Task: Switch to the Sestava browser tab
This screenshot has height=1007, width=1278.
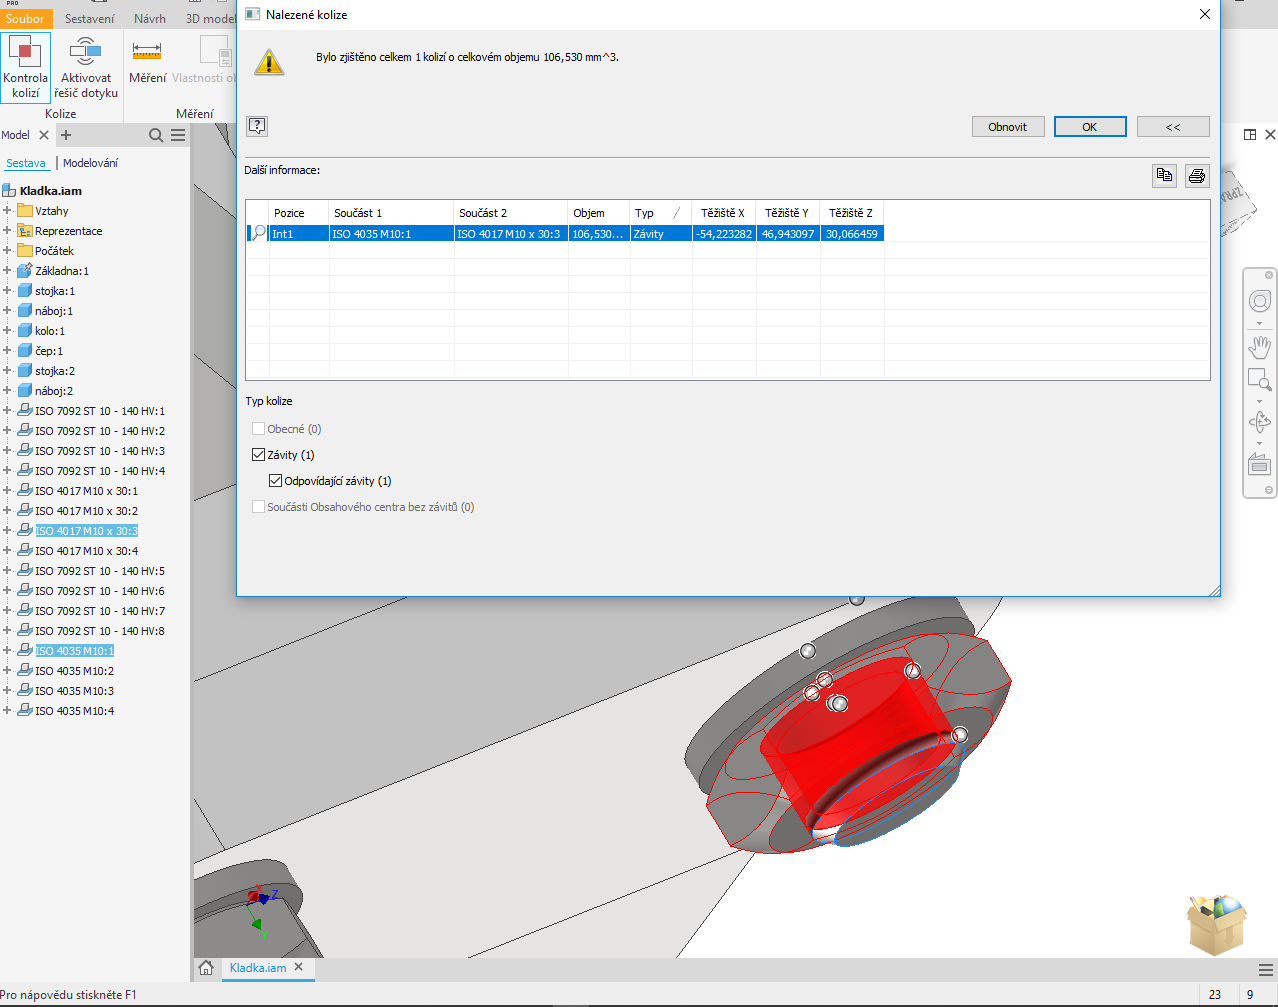Action: (26, 163)
